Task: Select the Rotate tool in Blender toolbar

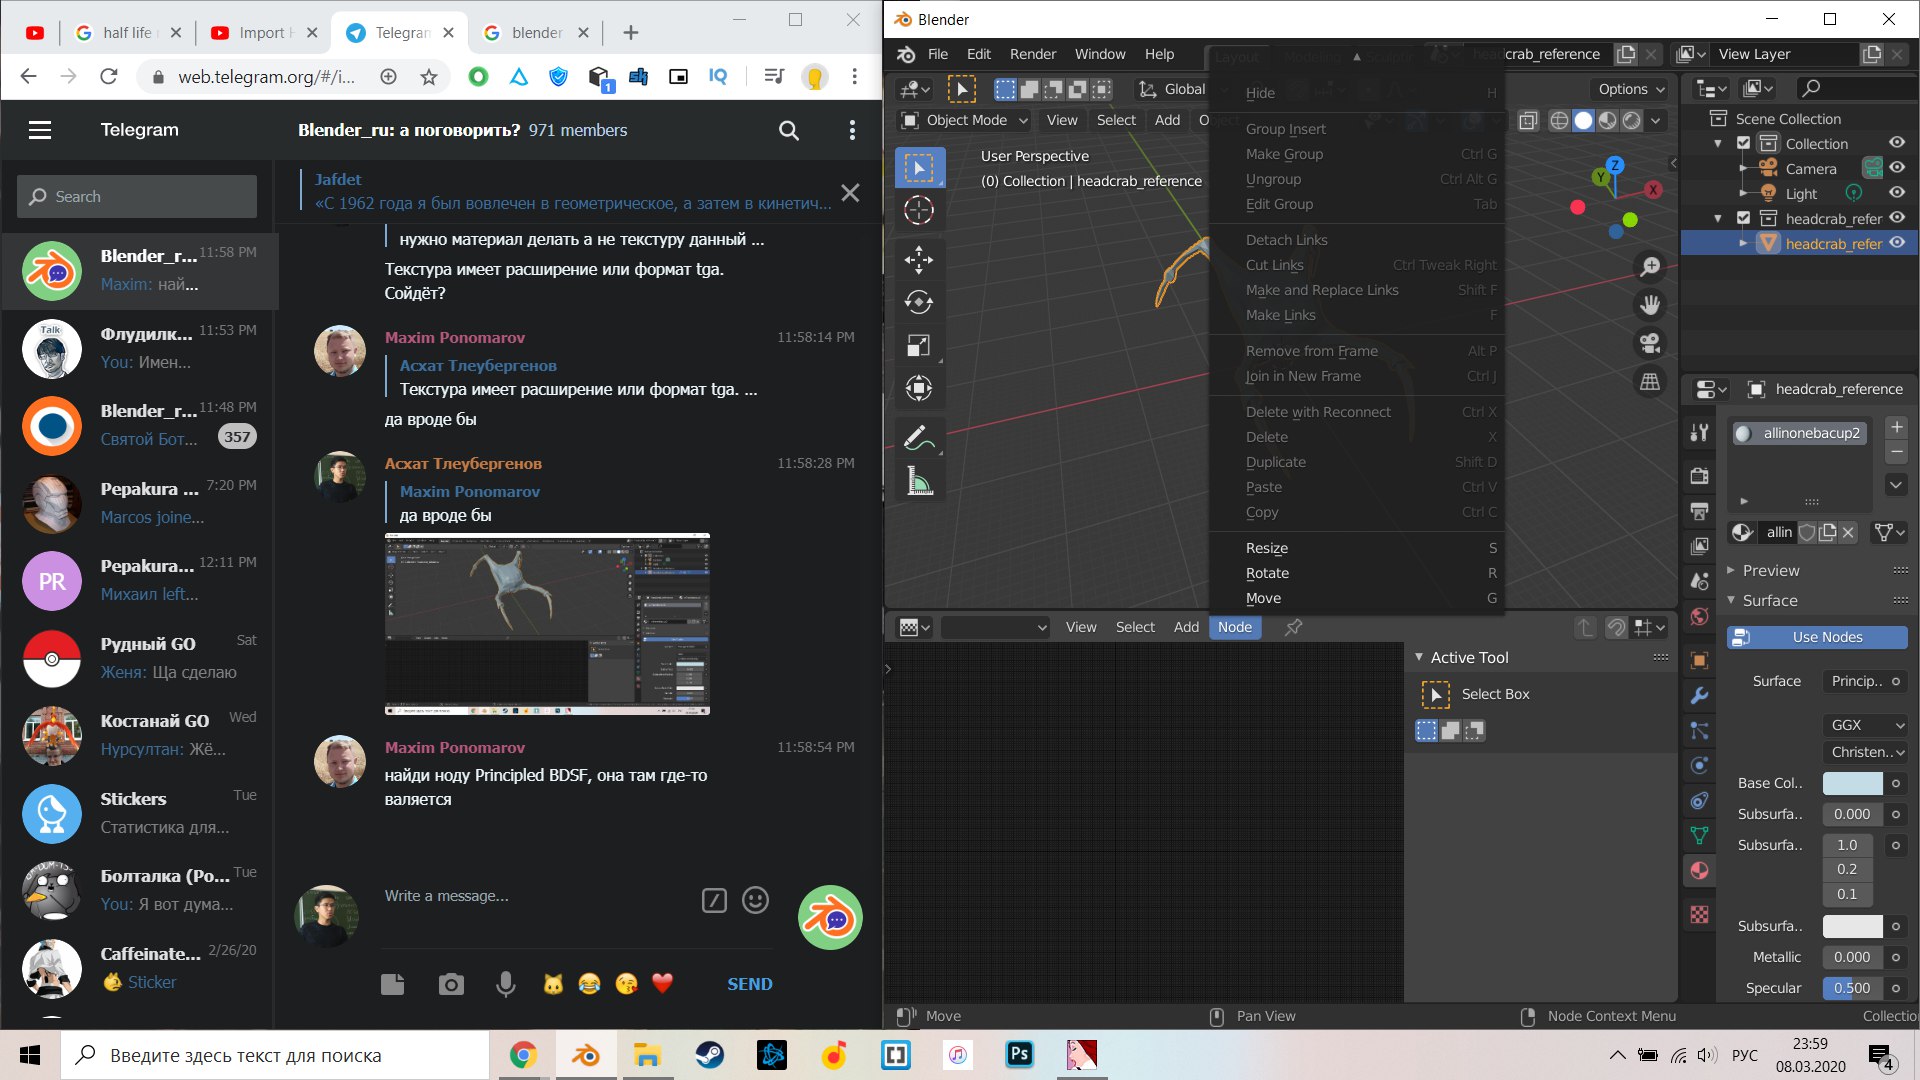Action: coord(918,302)
